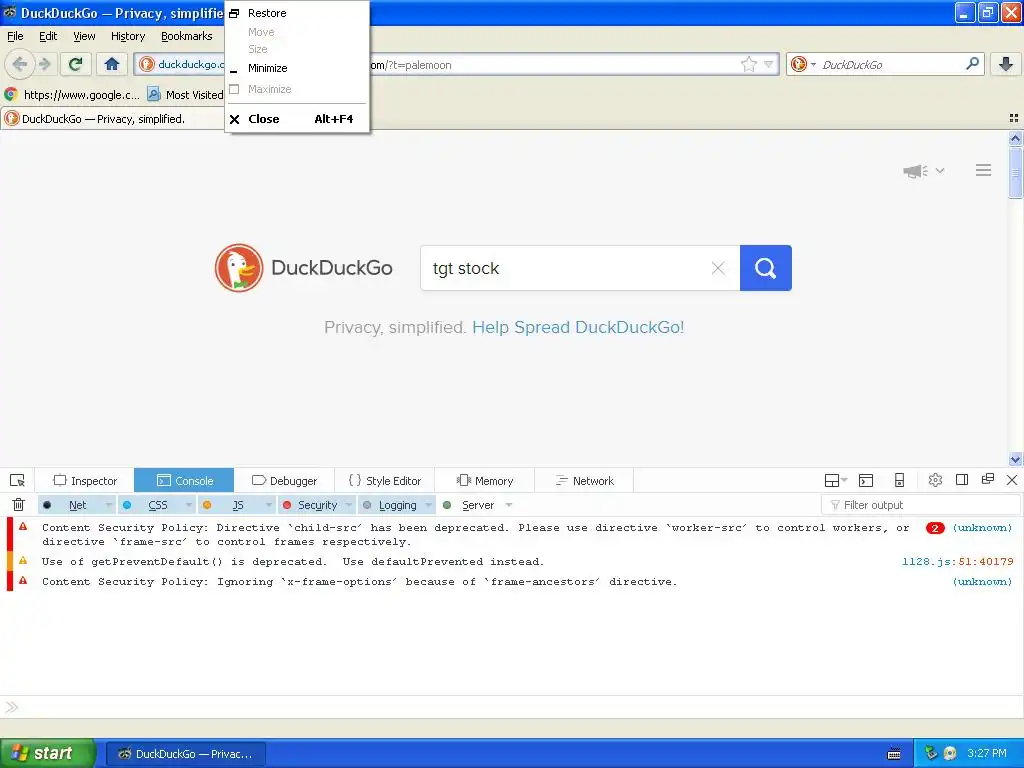Choose Restore from window menu
Viewport: 1024px width, 768px height.
297,13
